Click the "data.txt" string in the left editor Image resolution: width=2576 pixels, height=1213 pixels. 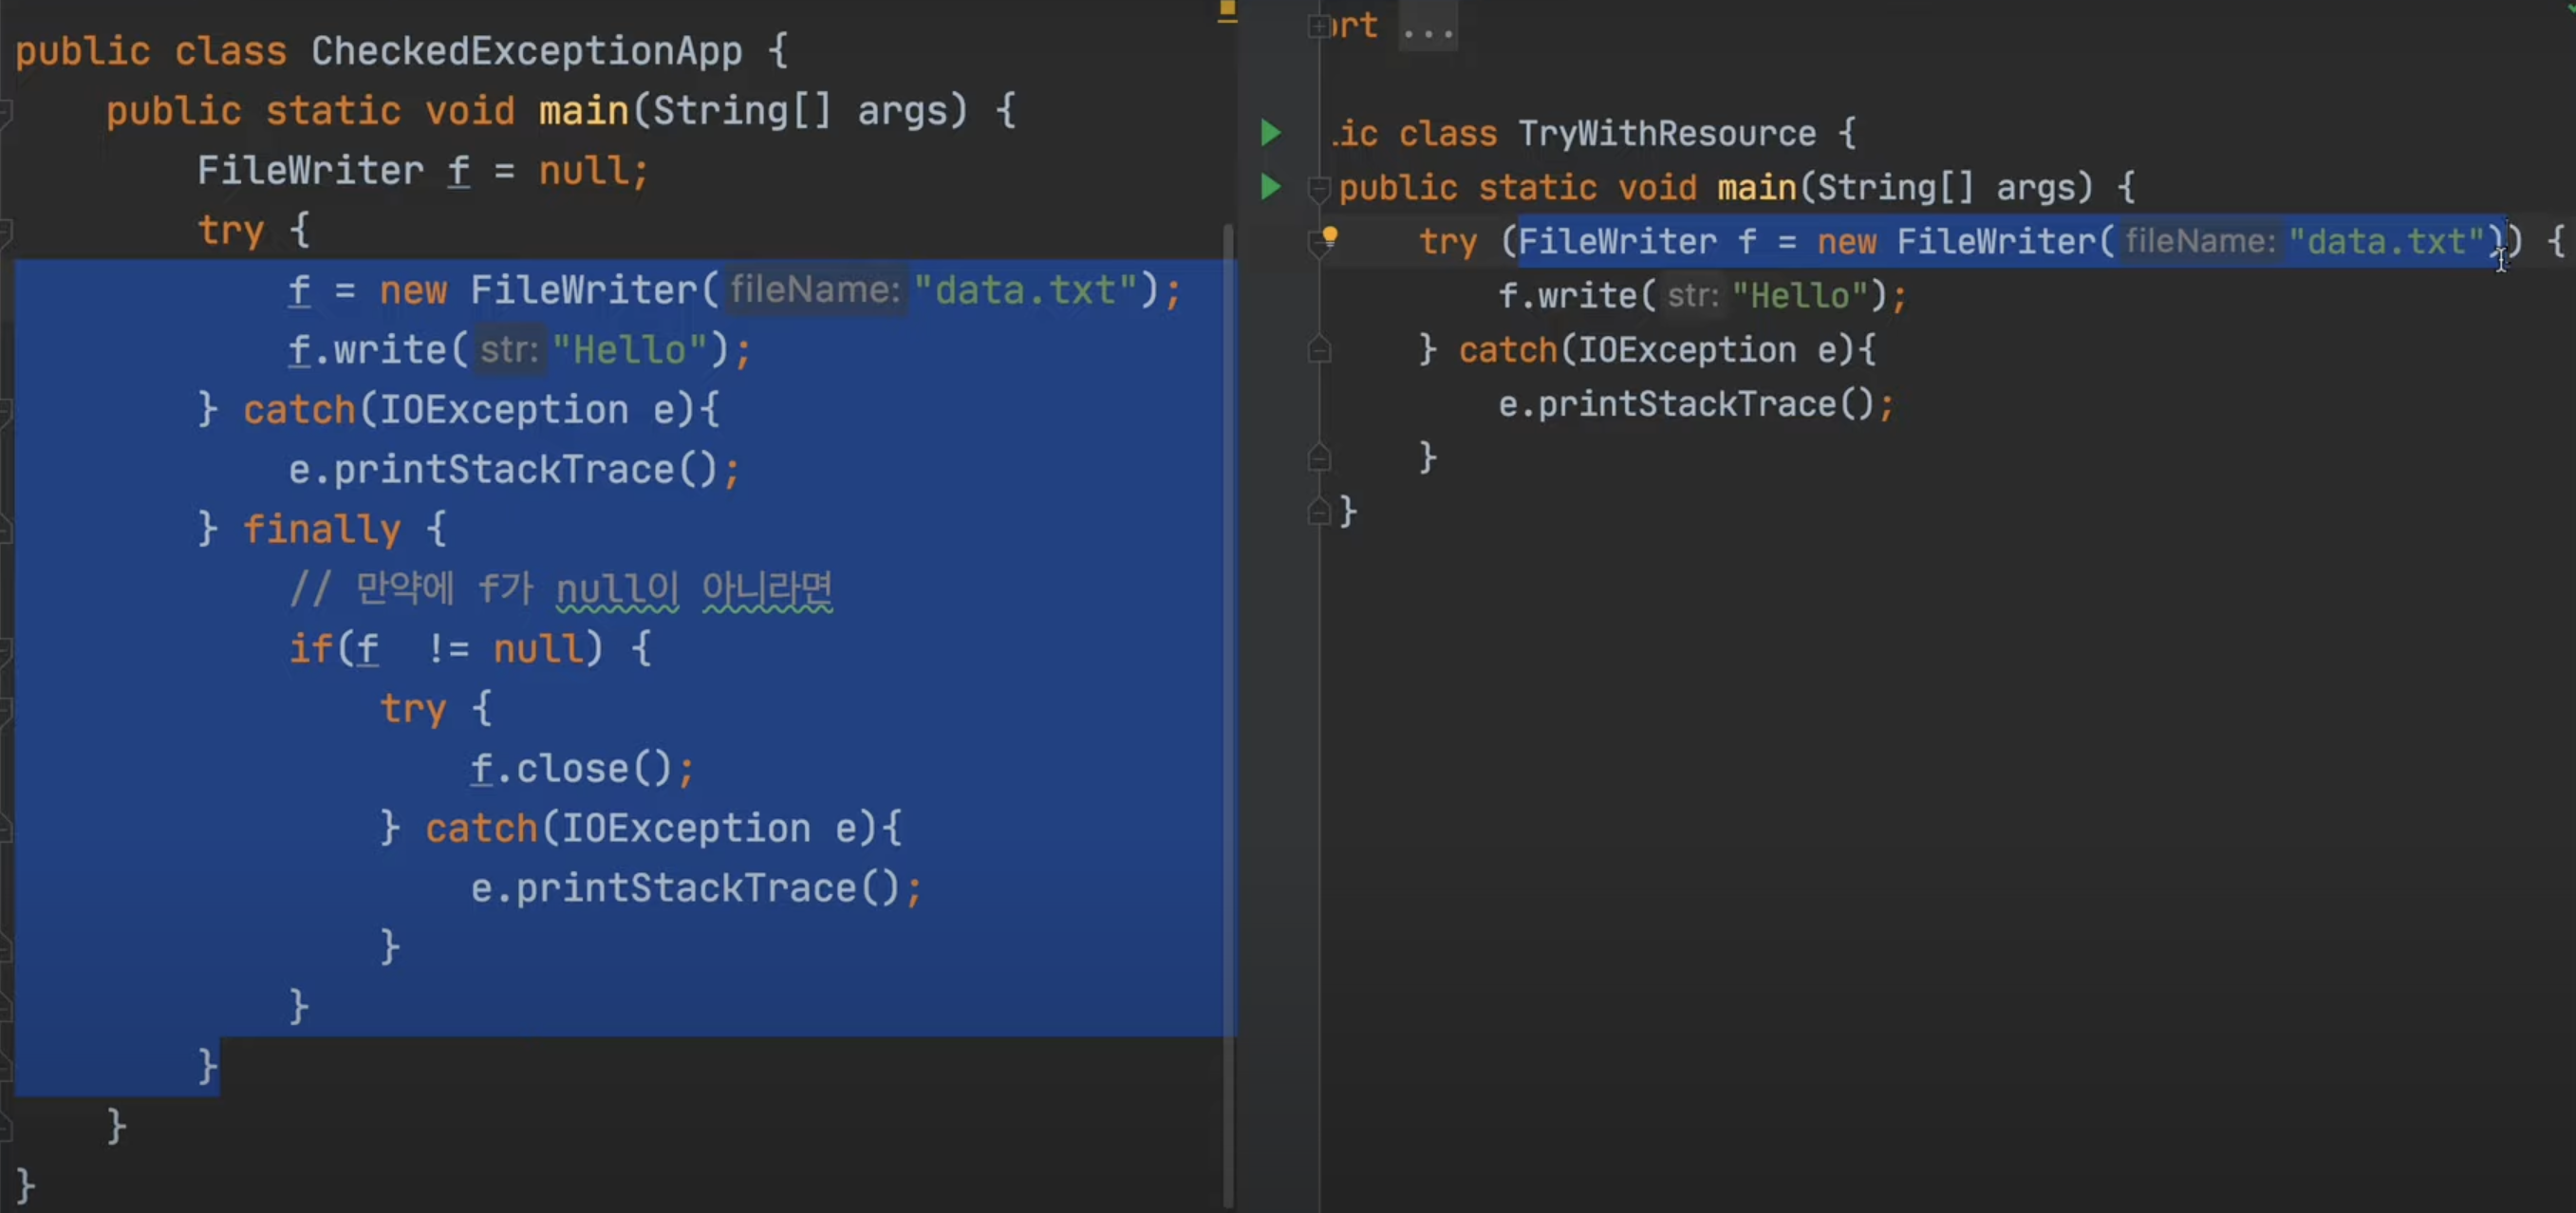point(1025,290)
